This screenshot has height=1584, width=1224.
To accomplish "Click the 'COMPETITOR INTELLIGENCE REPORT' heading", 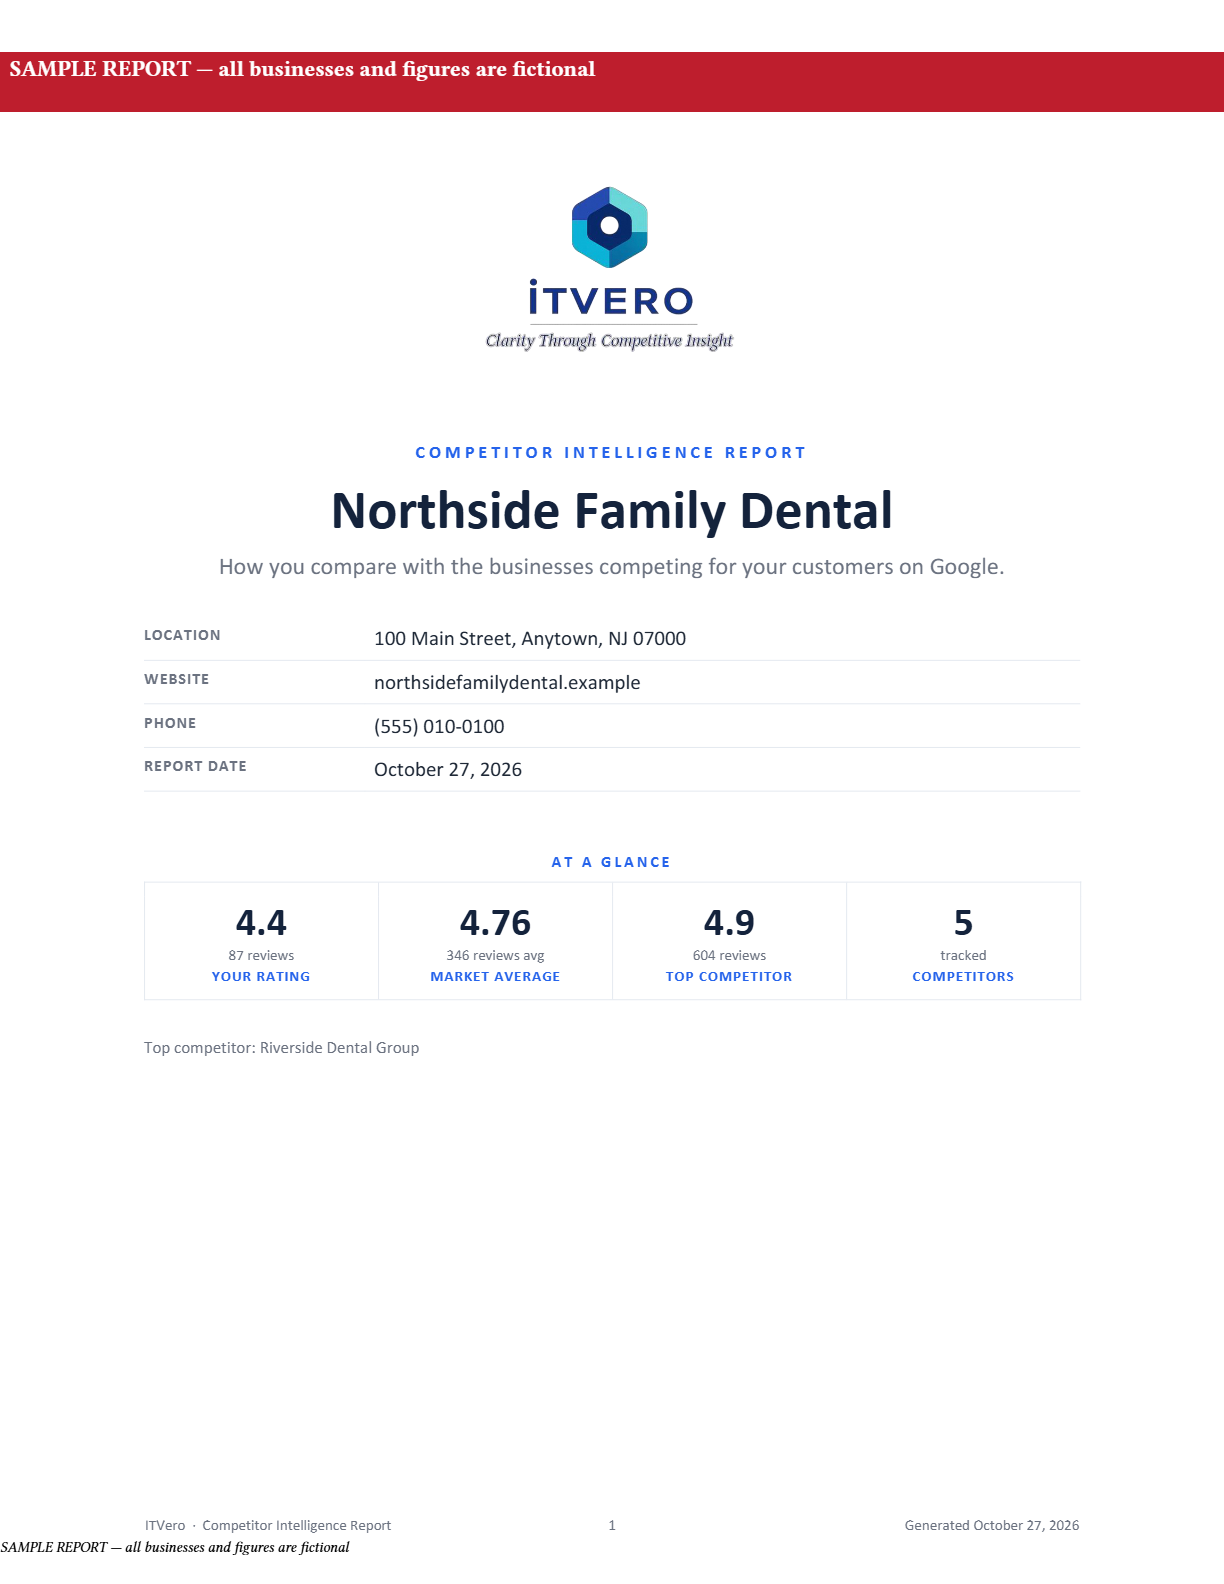I will (611, 453).
